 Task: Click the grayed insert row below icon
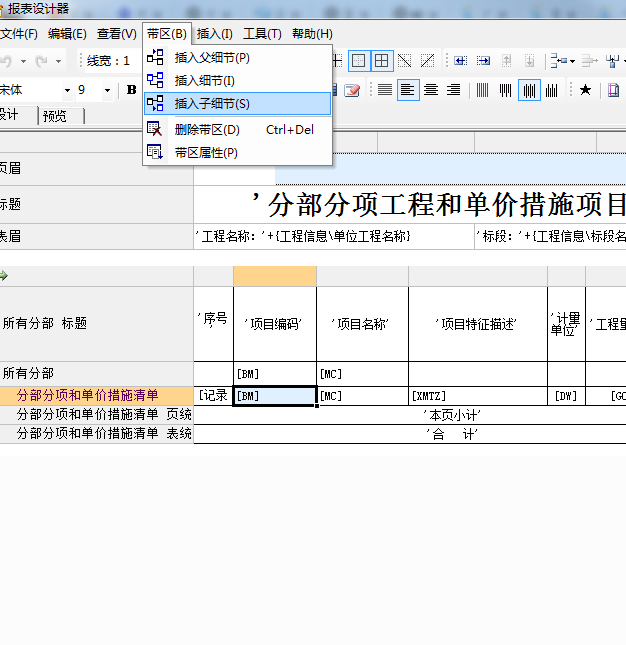[529, 61]
